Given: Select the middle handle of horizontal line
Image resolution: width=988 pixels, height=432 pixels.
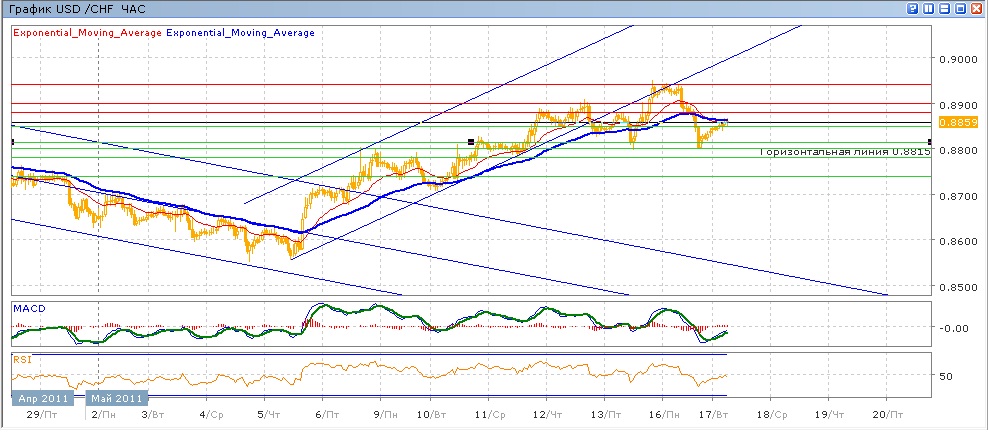Looking at the screenshot, I should 471,142.
